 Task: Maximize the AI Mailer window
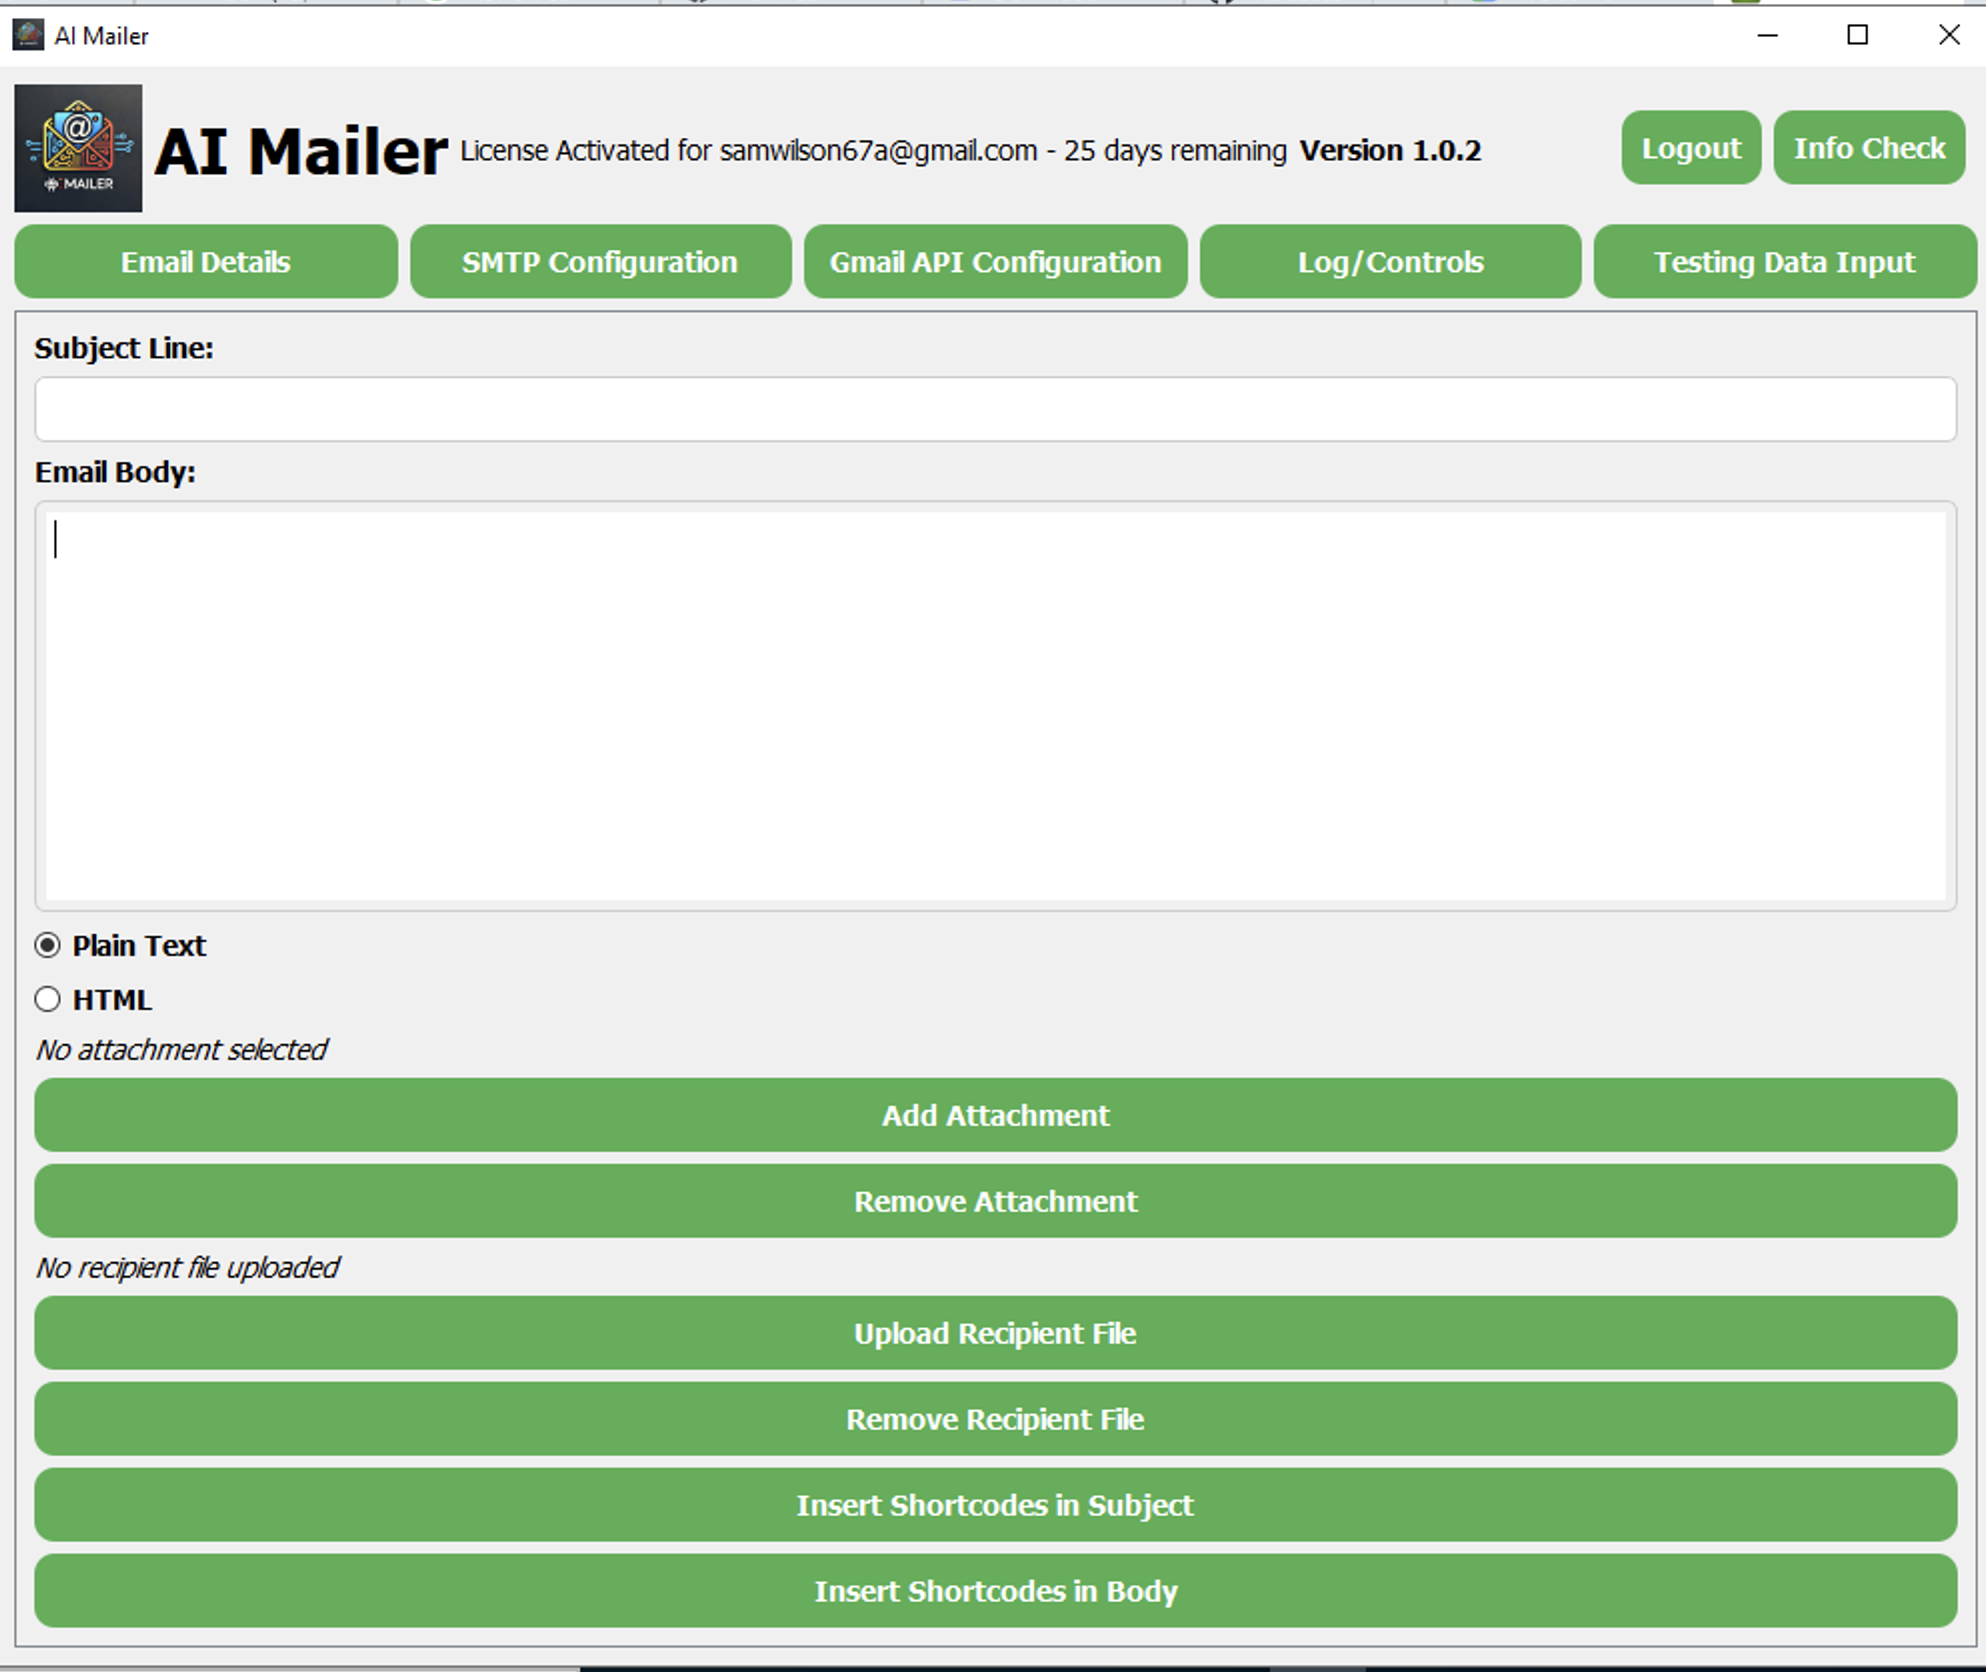click(x=1857, y=35)
